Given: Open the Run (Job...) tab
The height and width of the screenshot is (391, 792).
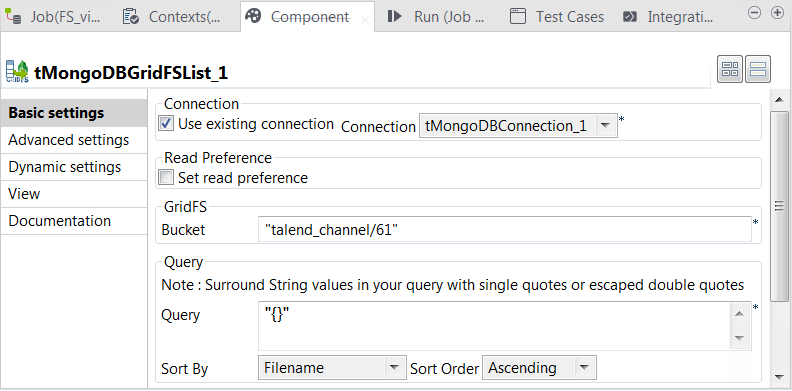Looking at the screenshot, I should tap(437, 17).
